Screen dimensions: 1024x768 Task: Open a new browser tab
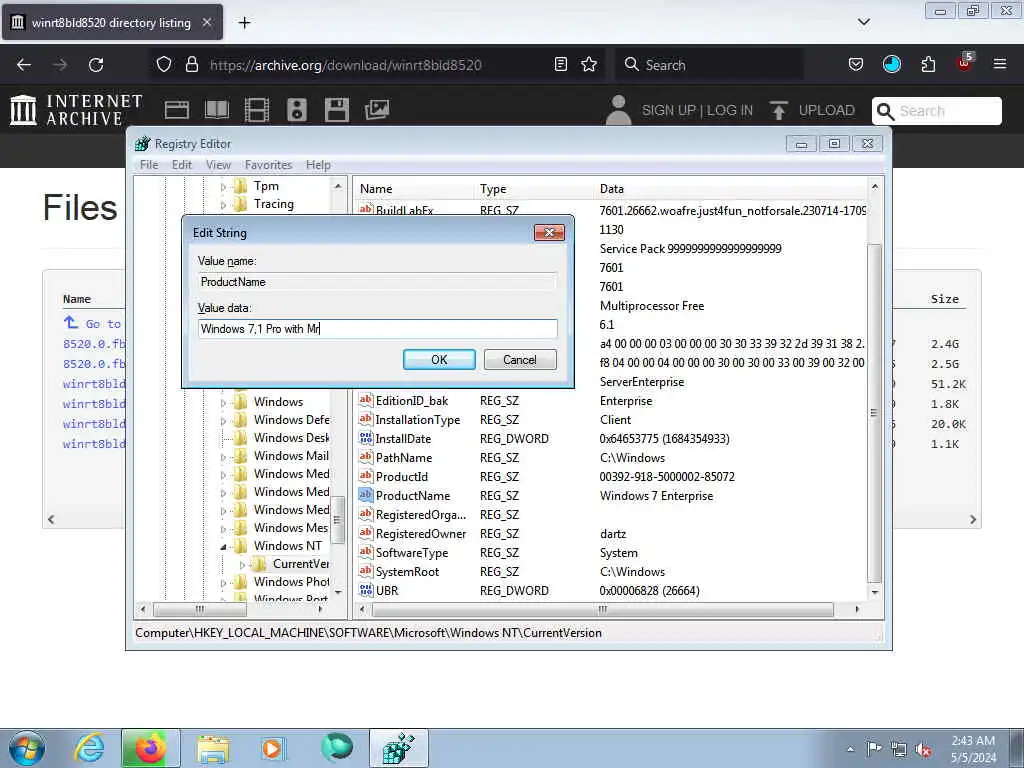tap(244, 23)
